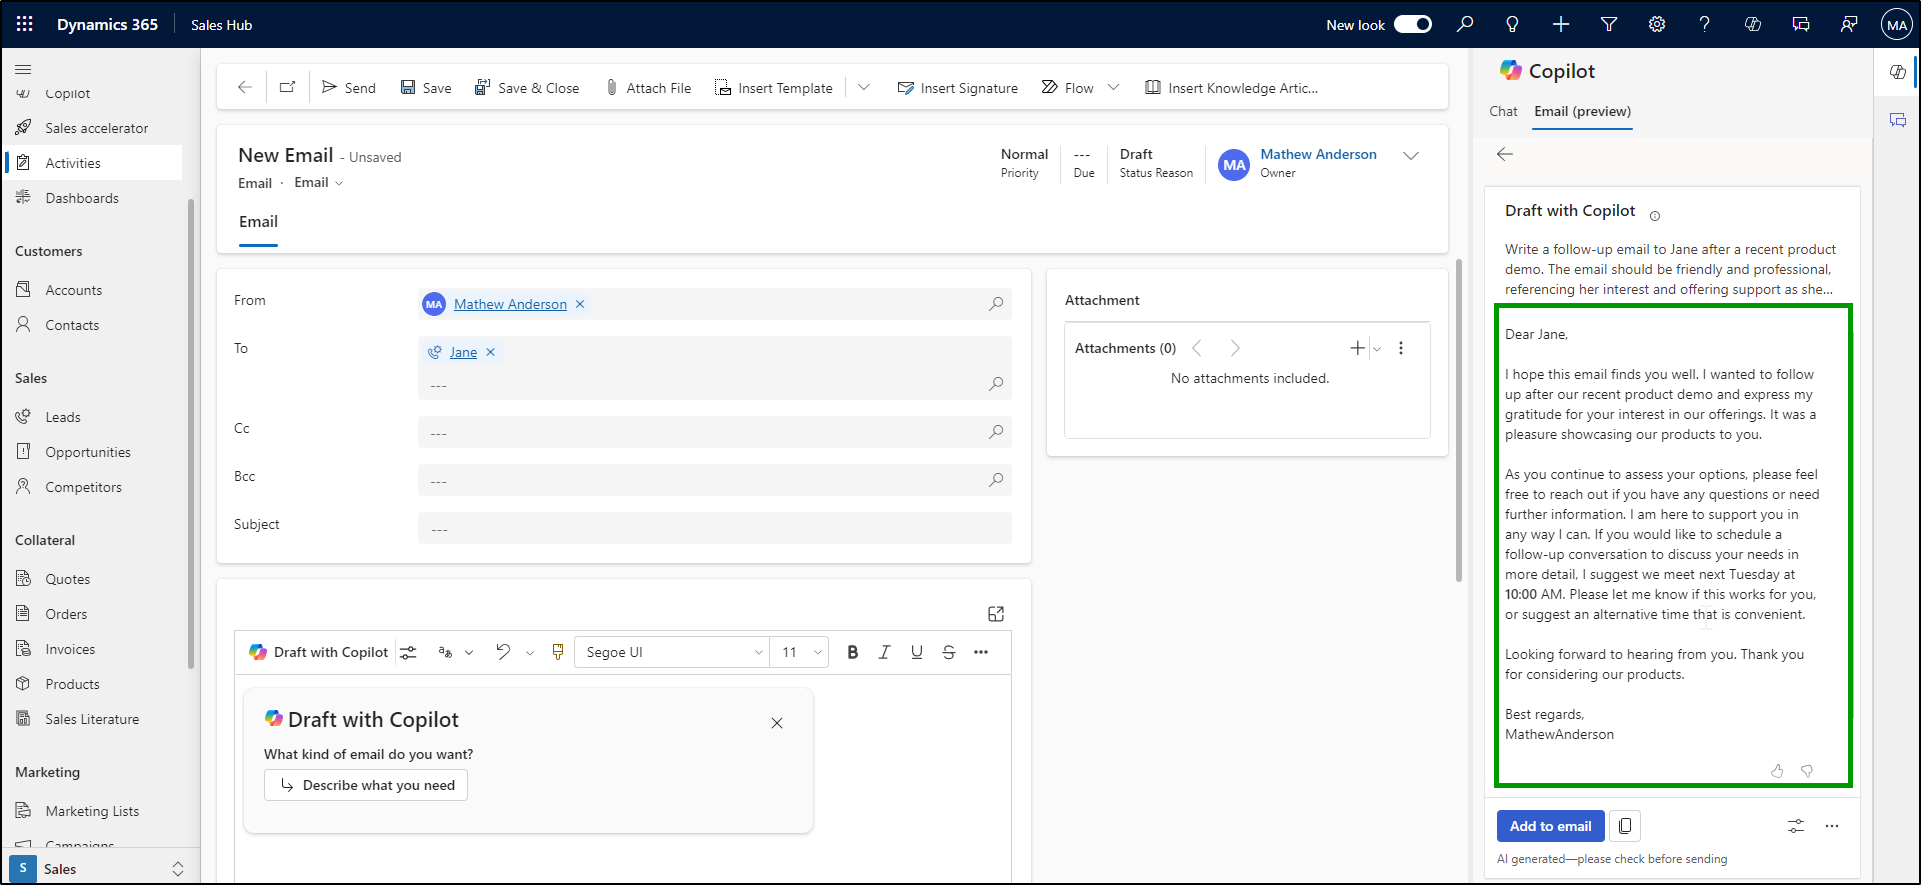Search records in the From field

pyautogui.click(x=996, y=304)
